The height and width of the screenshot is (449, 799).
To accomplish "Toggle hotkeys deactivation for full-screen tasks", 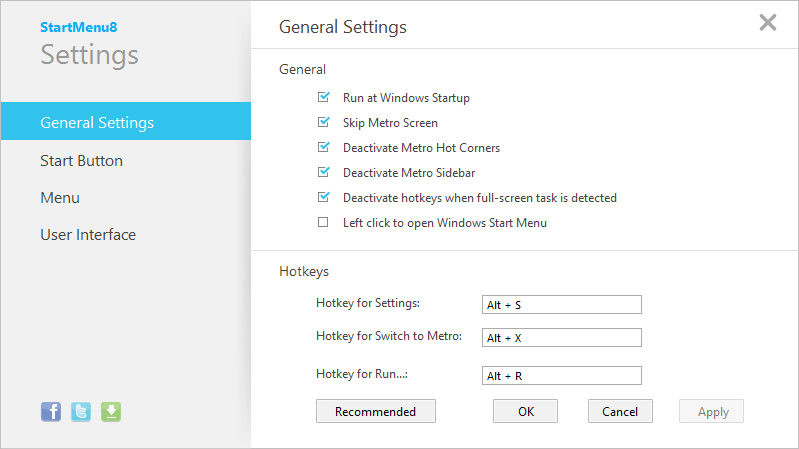I will [x=323, y=198].
